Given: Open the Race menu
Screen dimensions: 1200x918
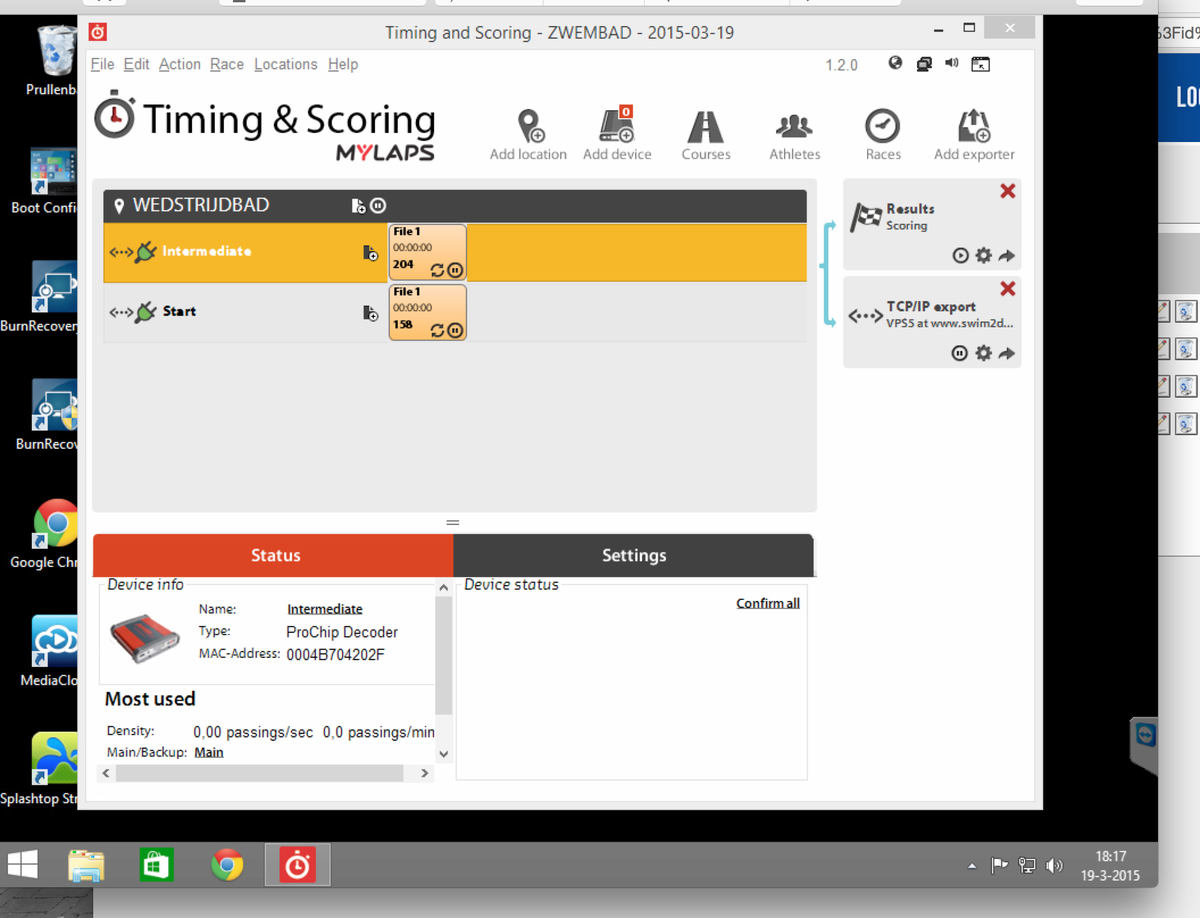Looking at the screenshot, I should tap(227, 64).
